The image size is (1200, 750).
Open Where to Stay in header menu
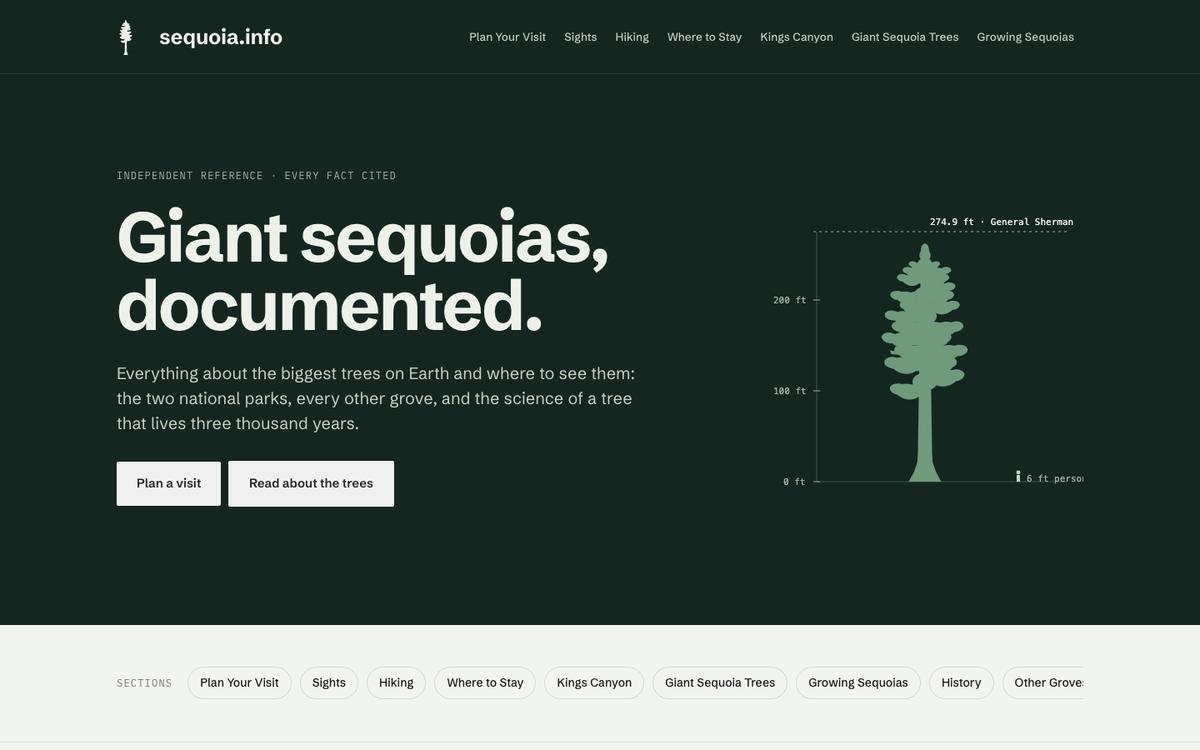pos(704,37)
